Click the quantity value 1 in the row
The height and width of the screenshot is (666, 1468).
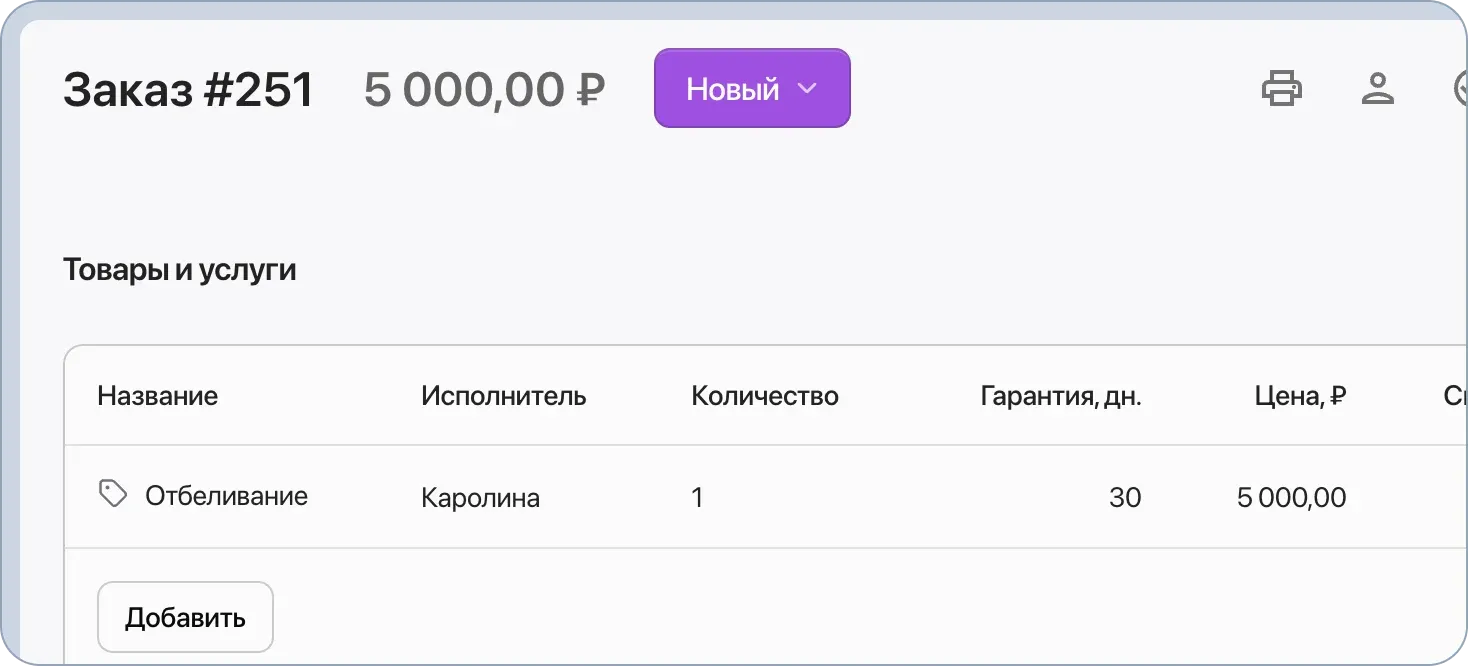point(697,496)
